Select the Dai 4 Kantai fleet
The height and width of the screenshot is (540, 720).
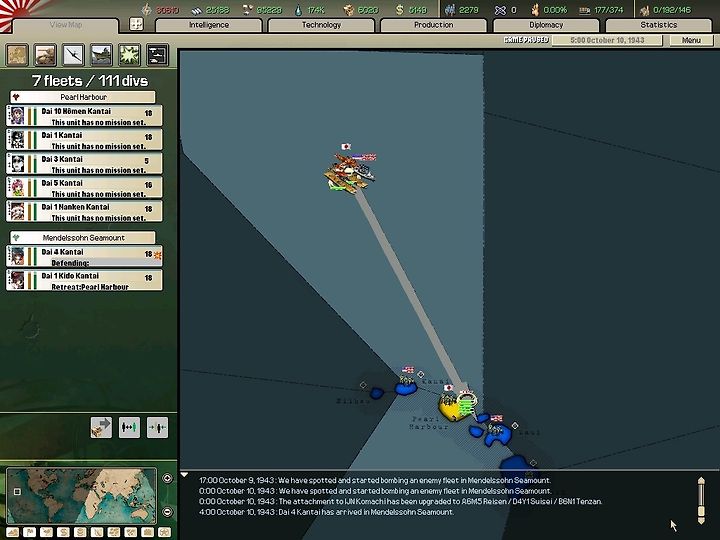coord(84,256)
